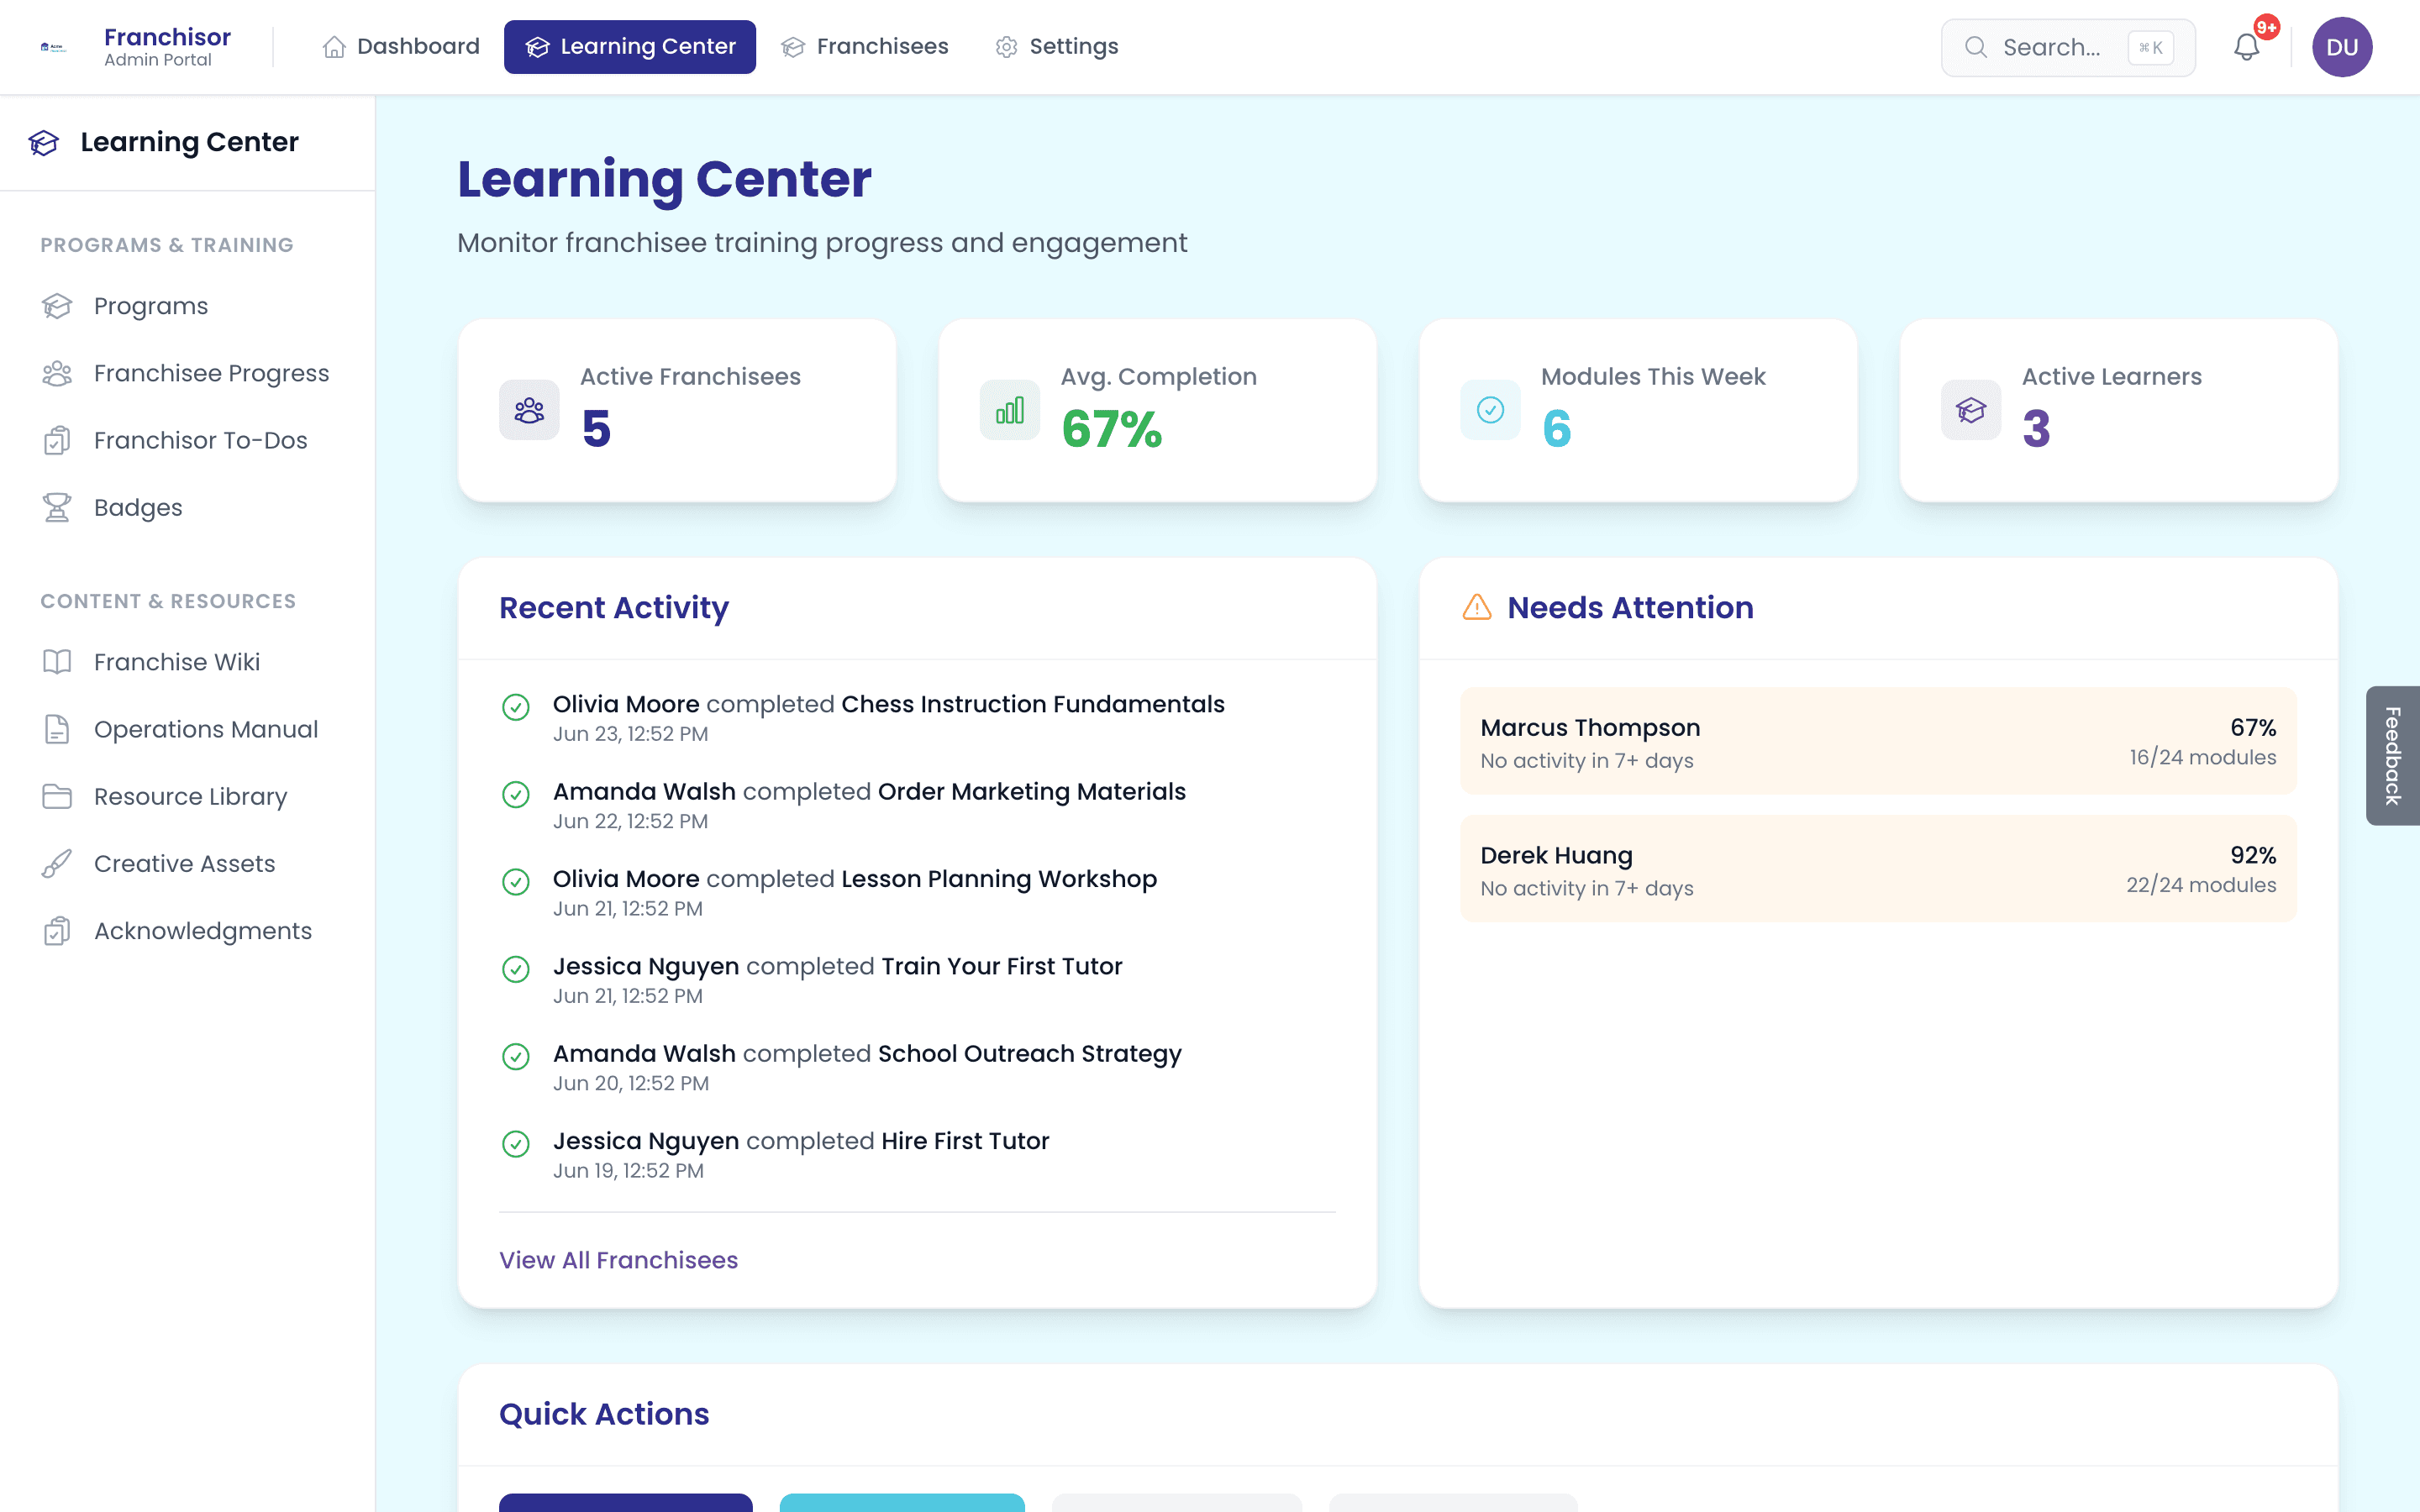Click the Active Franchisees count 5
Viewport: 2420px width, 1512px height.
pyautogui.click(x=596, y=429)
